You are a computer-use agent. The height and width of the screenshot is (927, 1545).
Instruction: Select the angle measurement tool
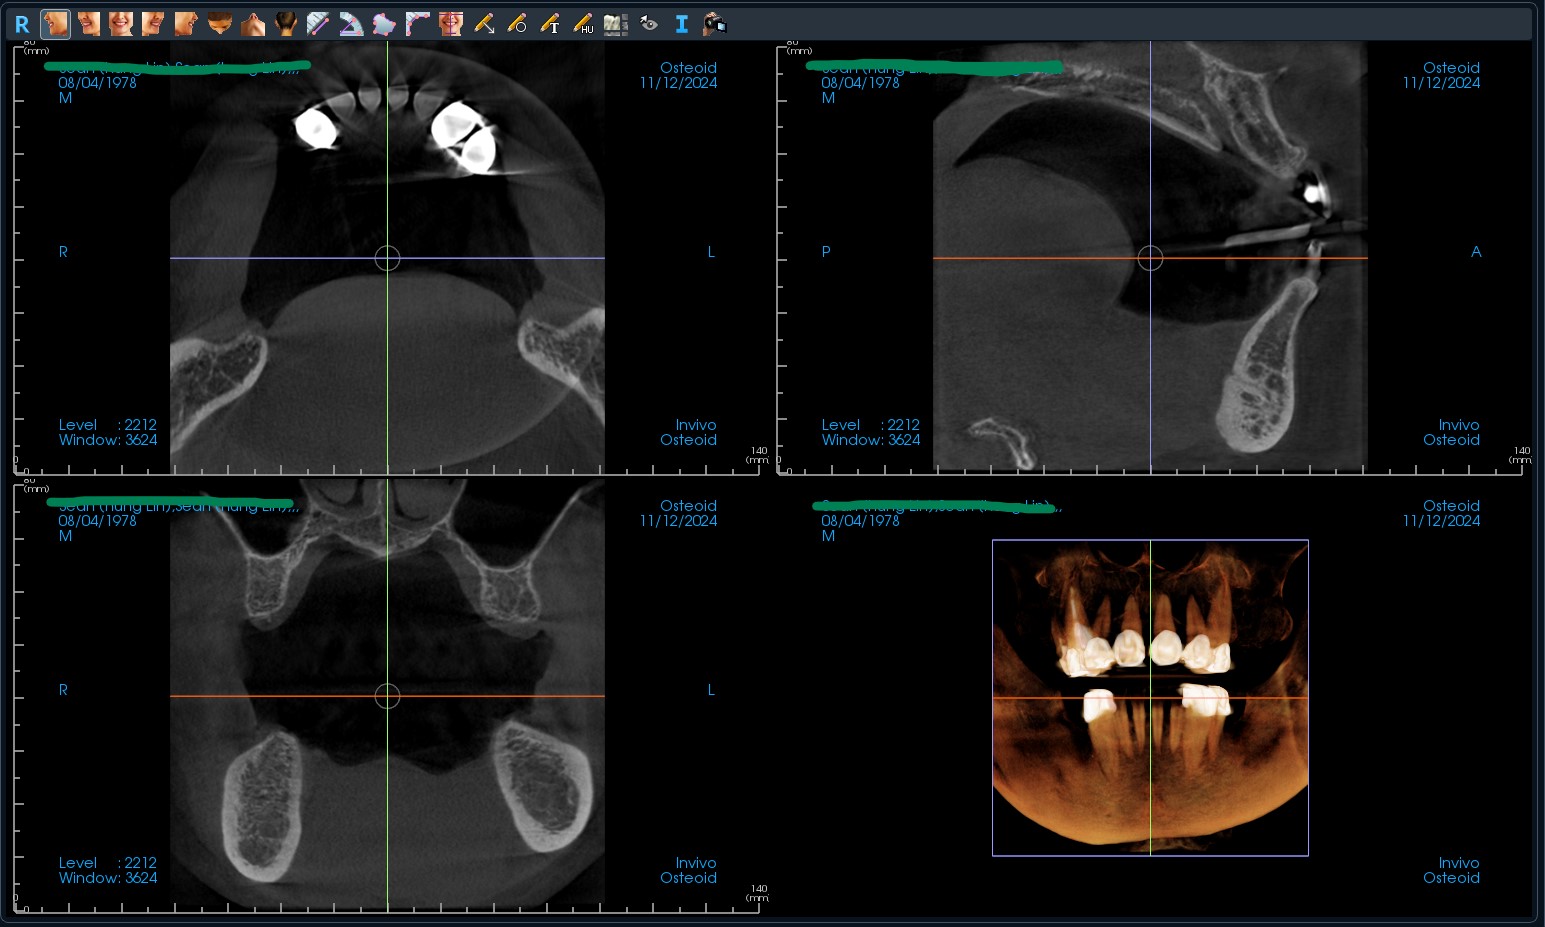(351, 24)
